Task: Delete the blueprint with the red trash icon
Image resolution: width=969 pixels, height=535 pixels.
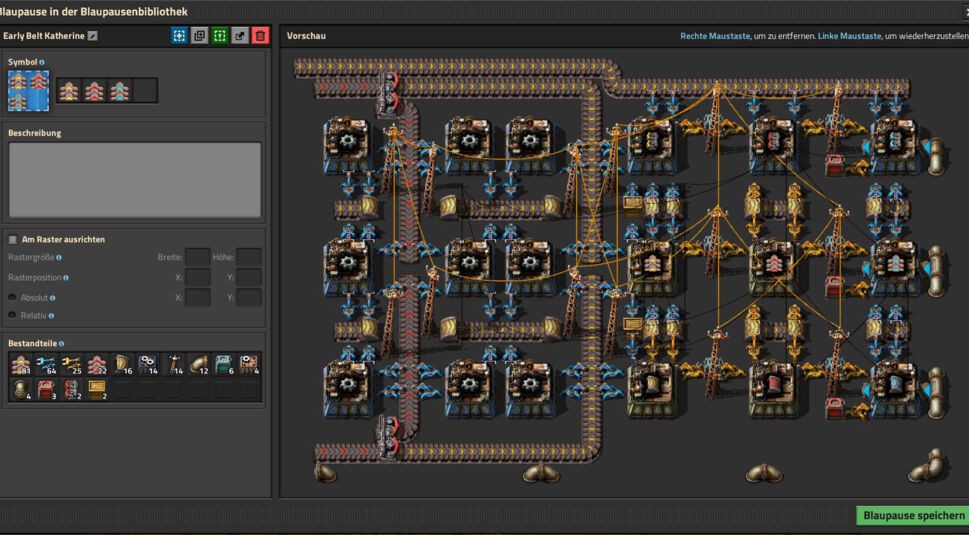Action: [260, 36]
